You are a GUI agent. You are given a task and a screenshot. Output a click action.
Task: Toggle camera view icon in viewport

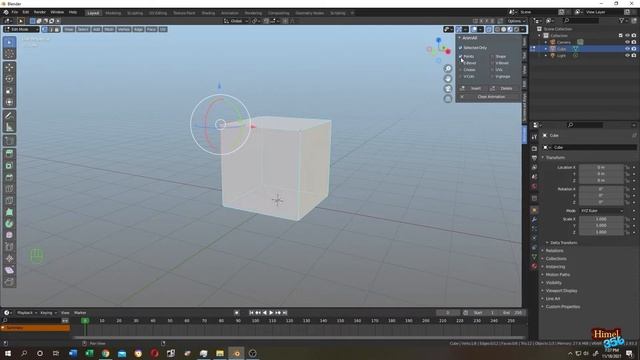coord(448,89)
